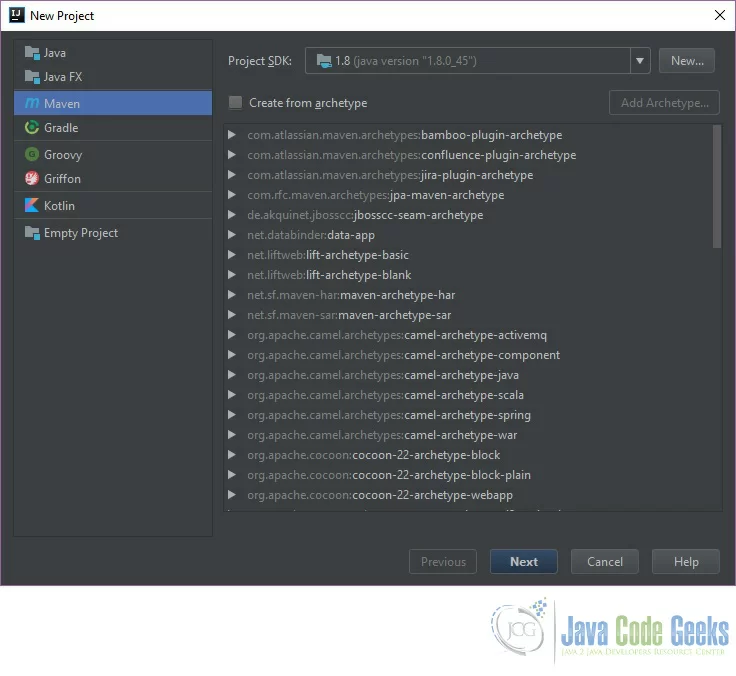The width and height of the screenshot is (736, 676).
Task: Expand bamboo-plugin-archetype tree node
Action: (232, 135)
